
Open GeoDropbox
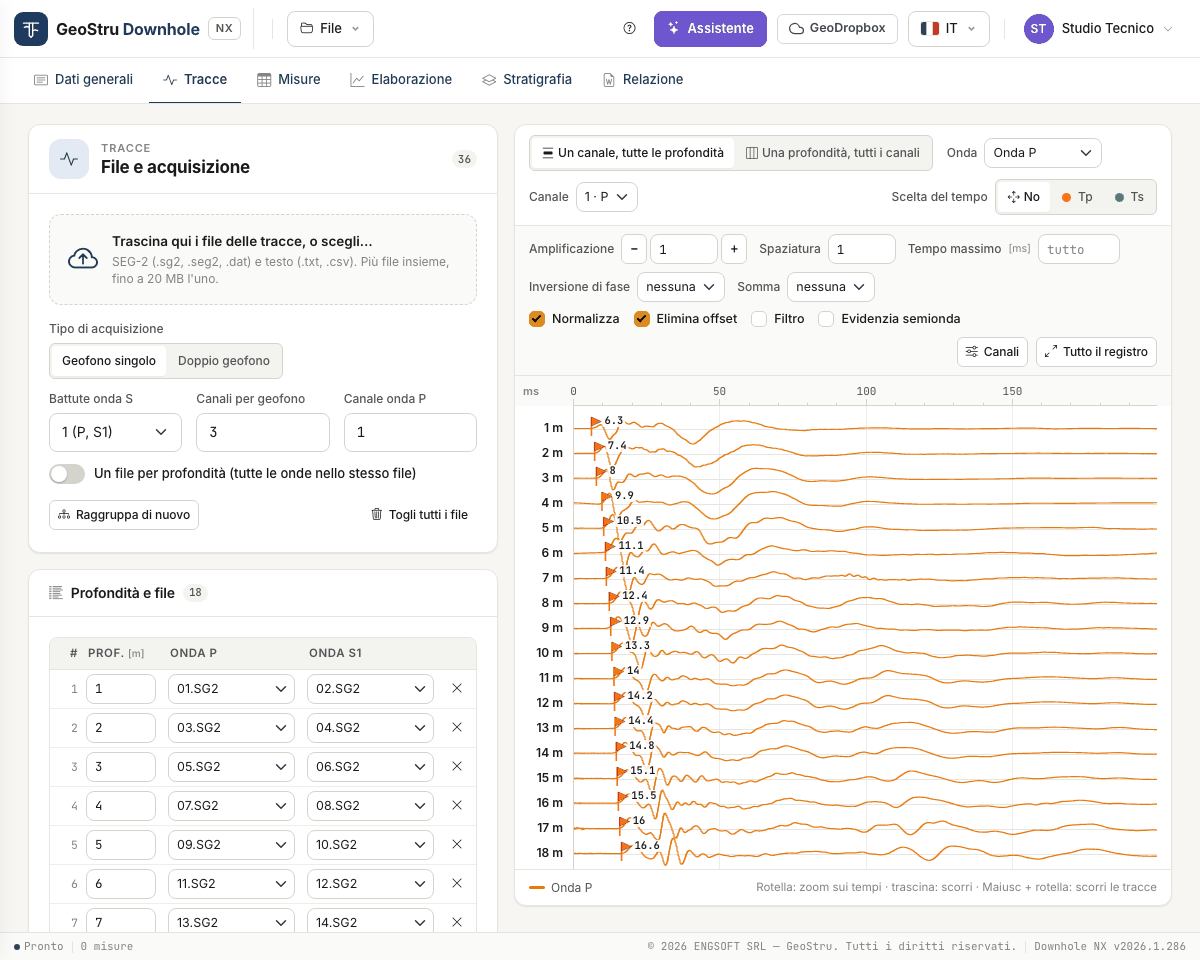point(837,29)
